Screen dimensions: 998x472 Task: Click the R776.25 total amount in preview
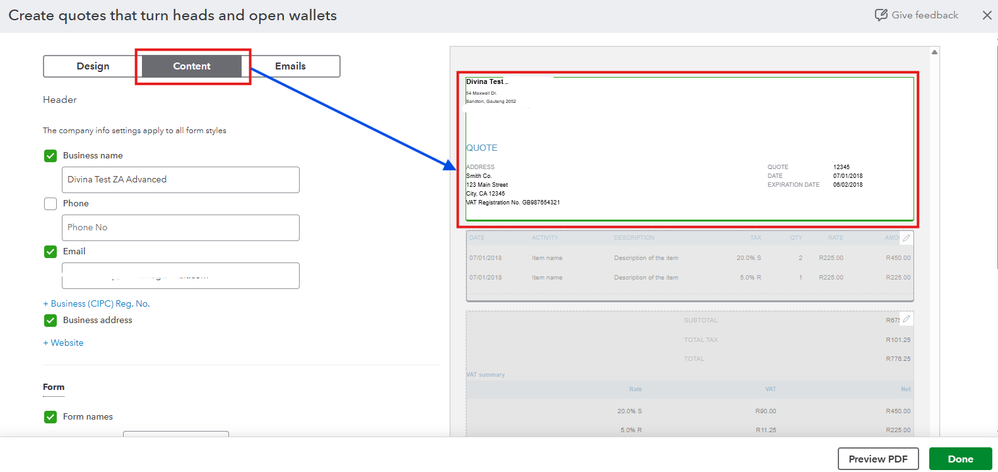(898, 359)
